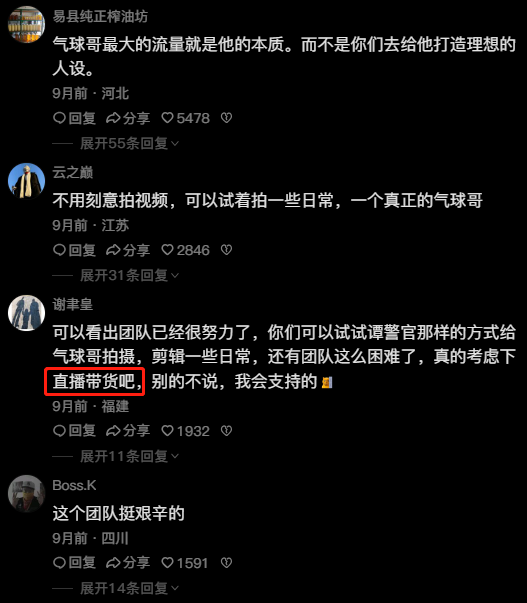Reply to the Boss.K comment

[74, 563]
